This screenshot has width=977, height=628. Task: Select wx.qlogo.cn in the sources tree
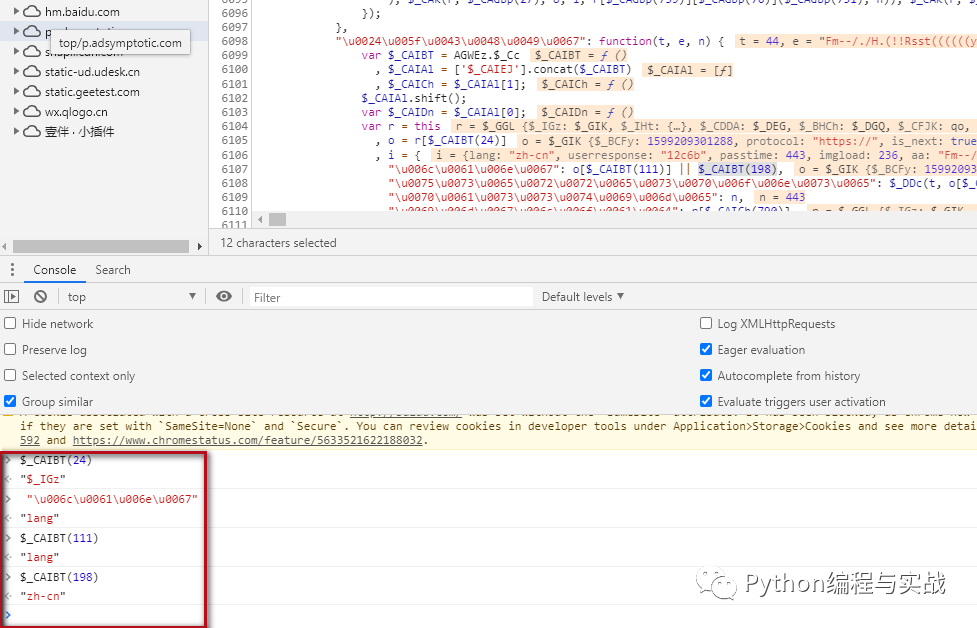(76, 112)
